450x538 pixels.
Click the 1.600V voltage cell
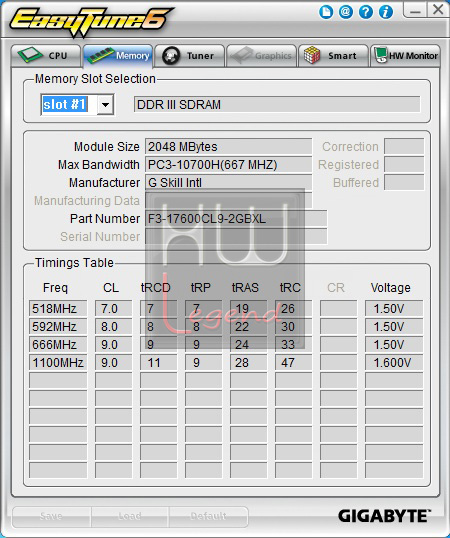click(394, 362)
